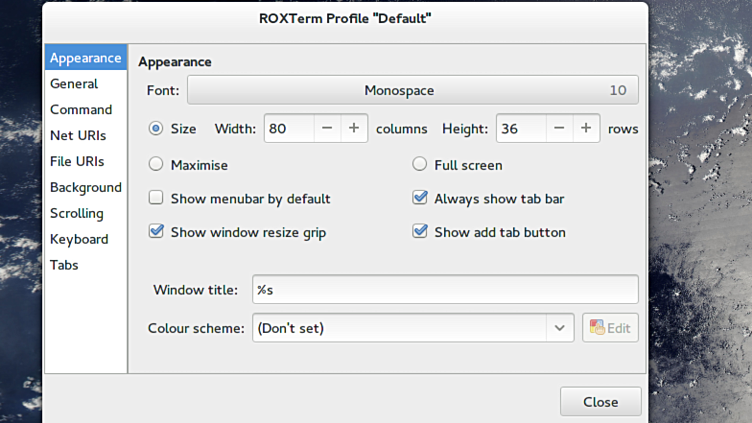This screenshot has width=752, height=423.
Task: Decrease the Width columns value
Action: (x=329, y=128)
